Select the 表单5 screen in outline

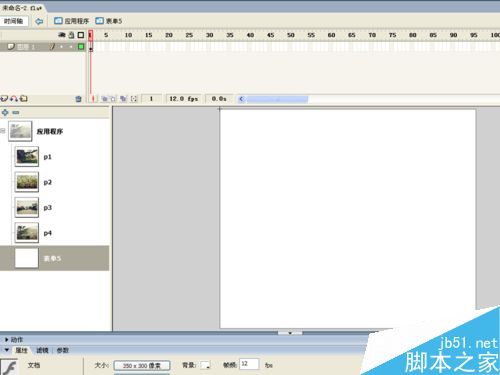[x=54, y=258]
